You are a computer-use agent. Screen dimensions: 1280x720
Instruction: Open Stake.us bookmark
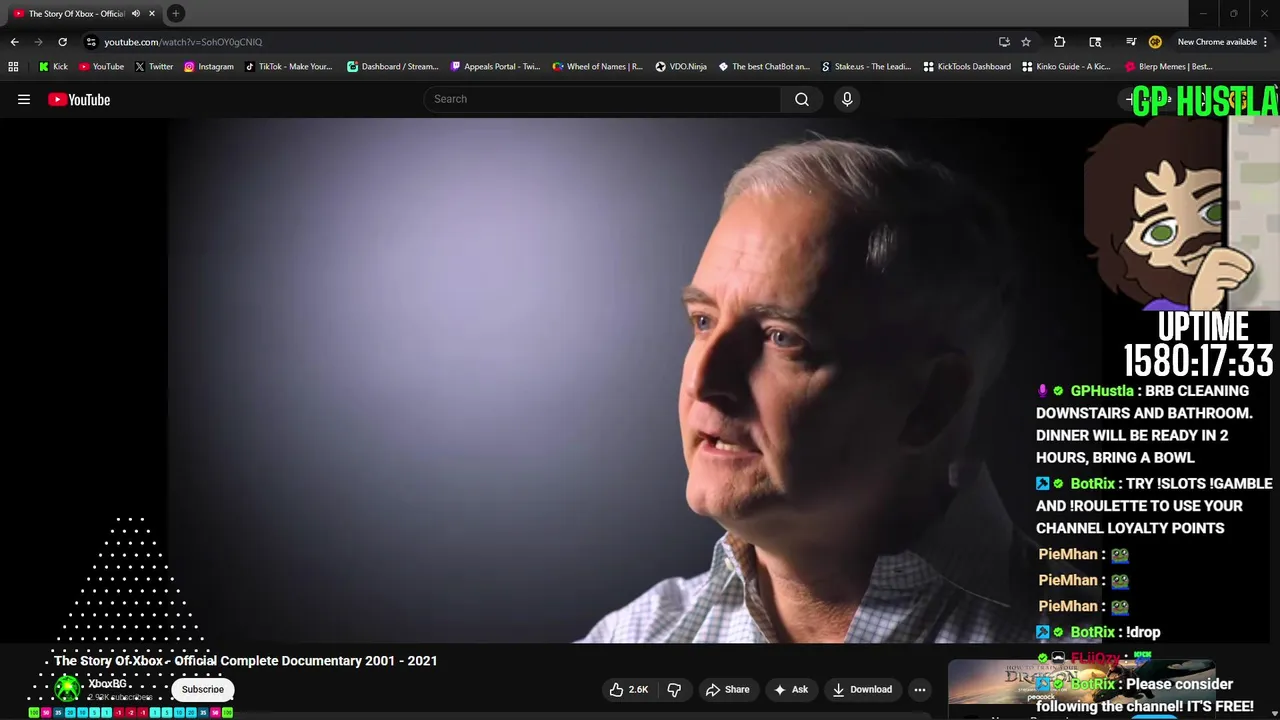point(866,67)
